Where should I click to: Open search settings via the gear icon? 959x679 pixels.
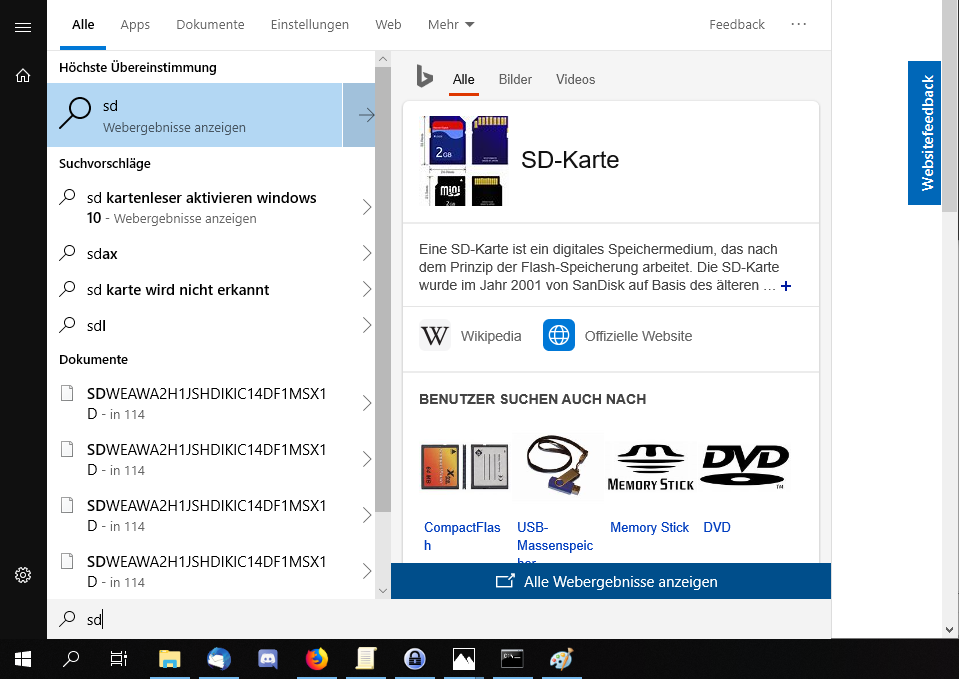23,575
